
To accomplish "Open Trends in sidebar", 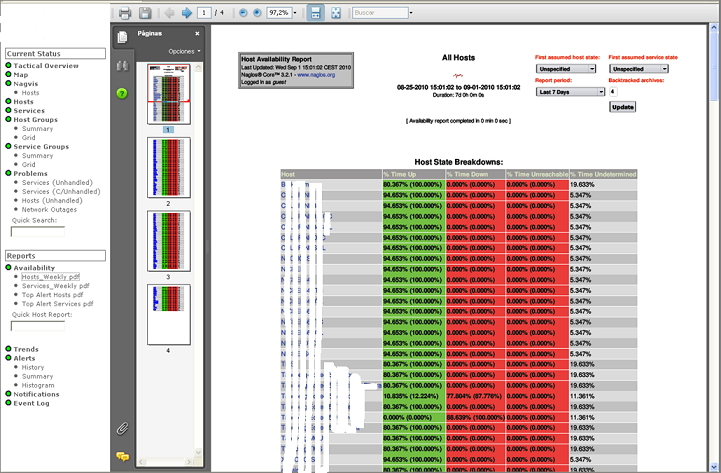I will click(26, 349).
